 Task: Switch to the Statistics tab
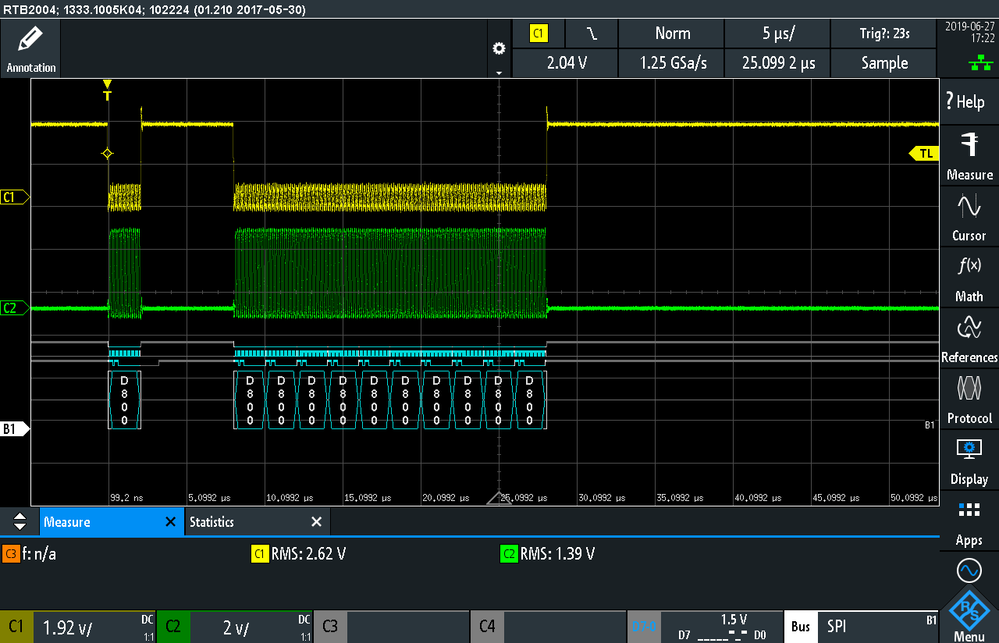pos(212,522)
